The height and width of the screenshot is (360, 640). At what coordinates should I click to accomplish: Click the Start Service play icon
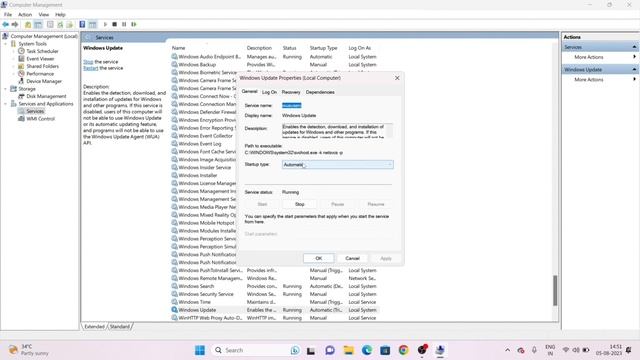[105, 24]
